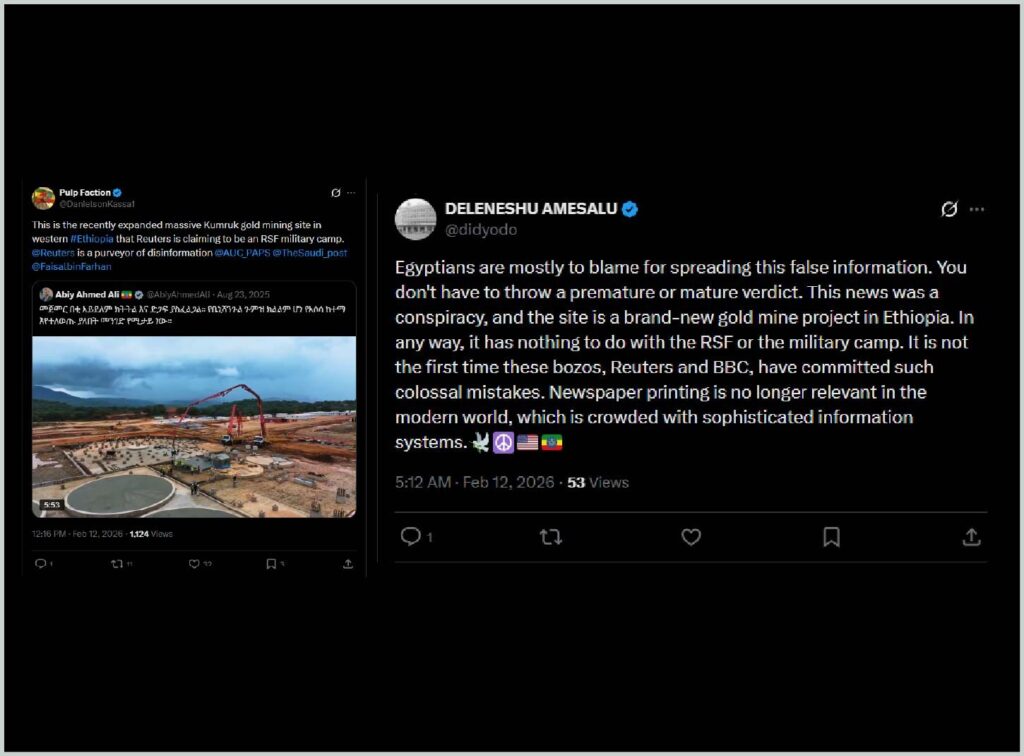The height and width of the screenshot is (756, 1024).
Task: Open Grok icon on DELENESHU AMESALU's tweet
Action: point(949,209)
